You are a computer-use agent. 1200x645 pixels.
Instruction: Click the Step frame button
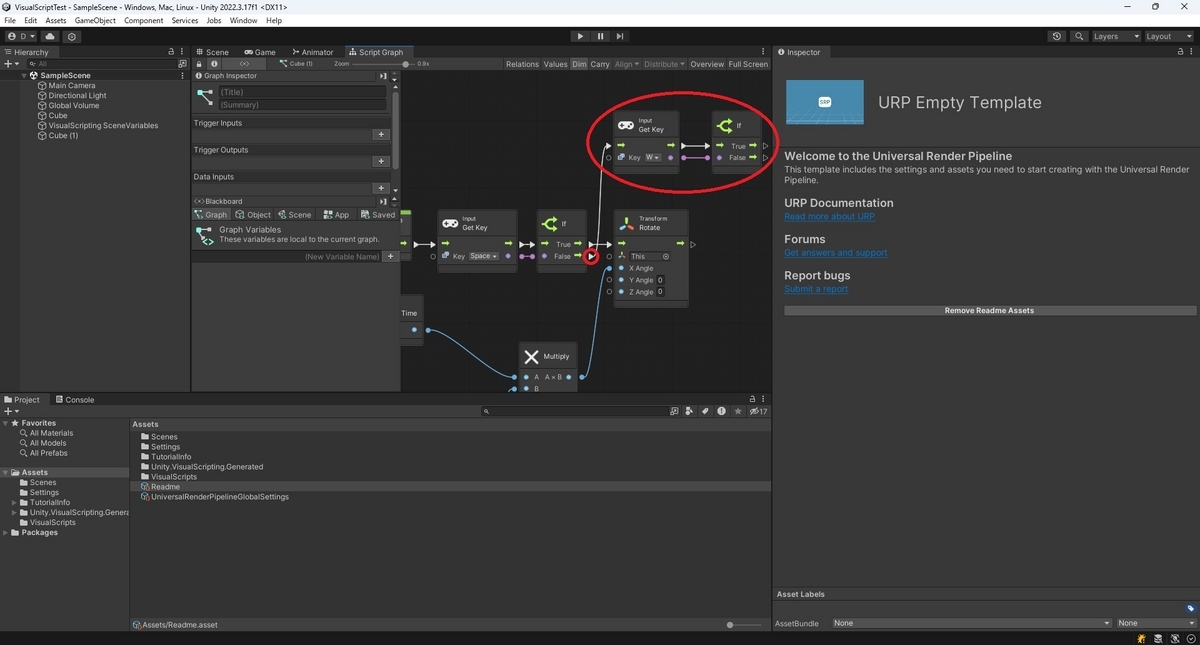tap(620, 36)
